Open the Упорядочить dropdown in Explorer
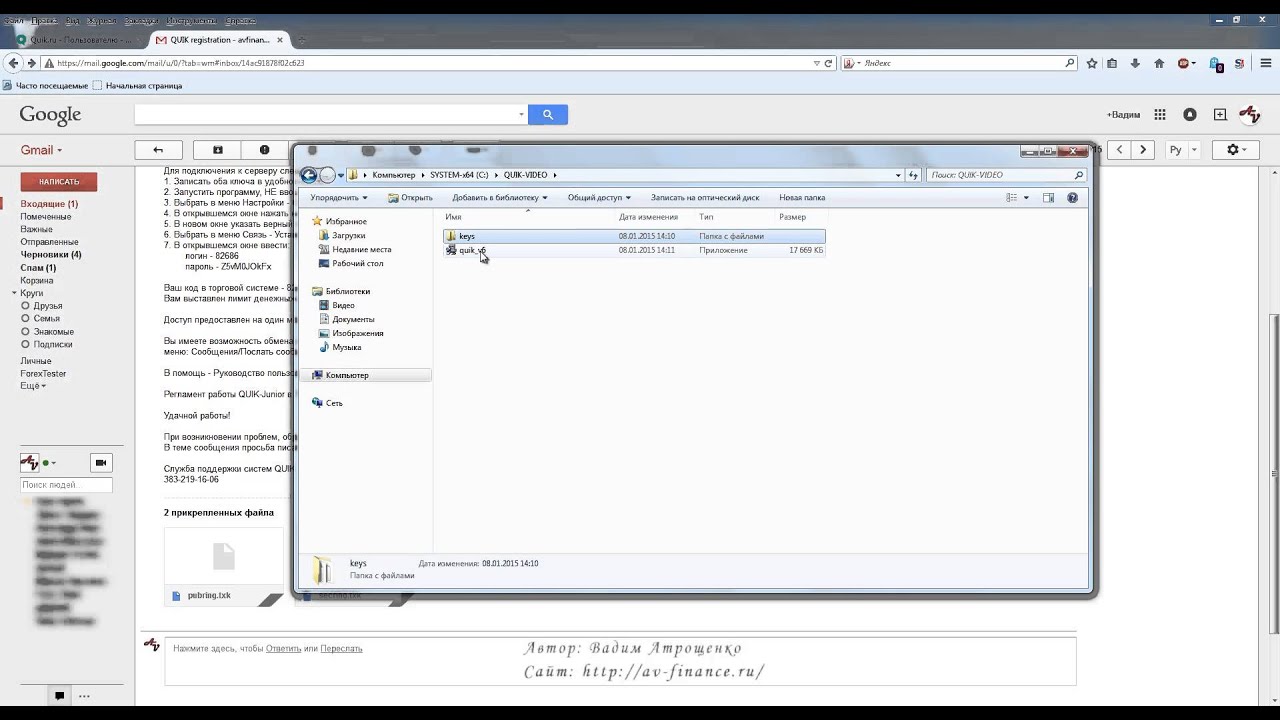 point(339,198)
